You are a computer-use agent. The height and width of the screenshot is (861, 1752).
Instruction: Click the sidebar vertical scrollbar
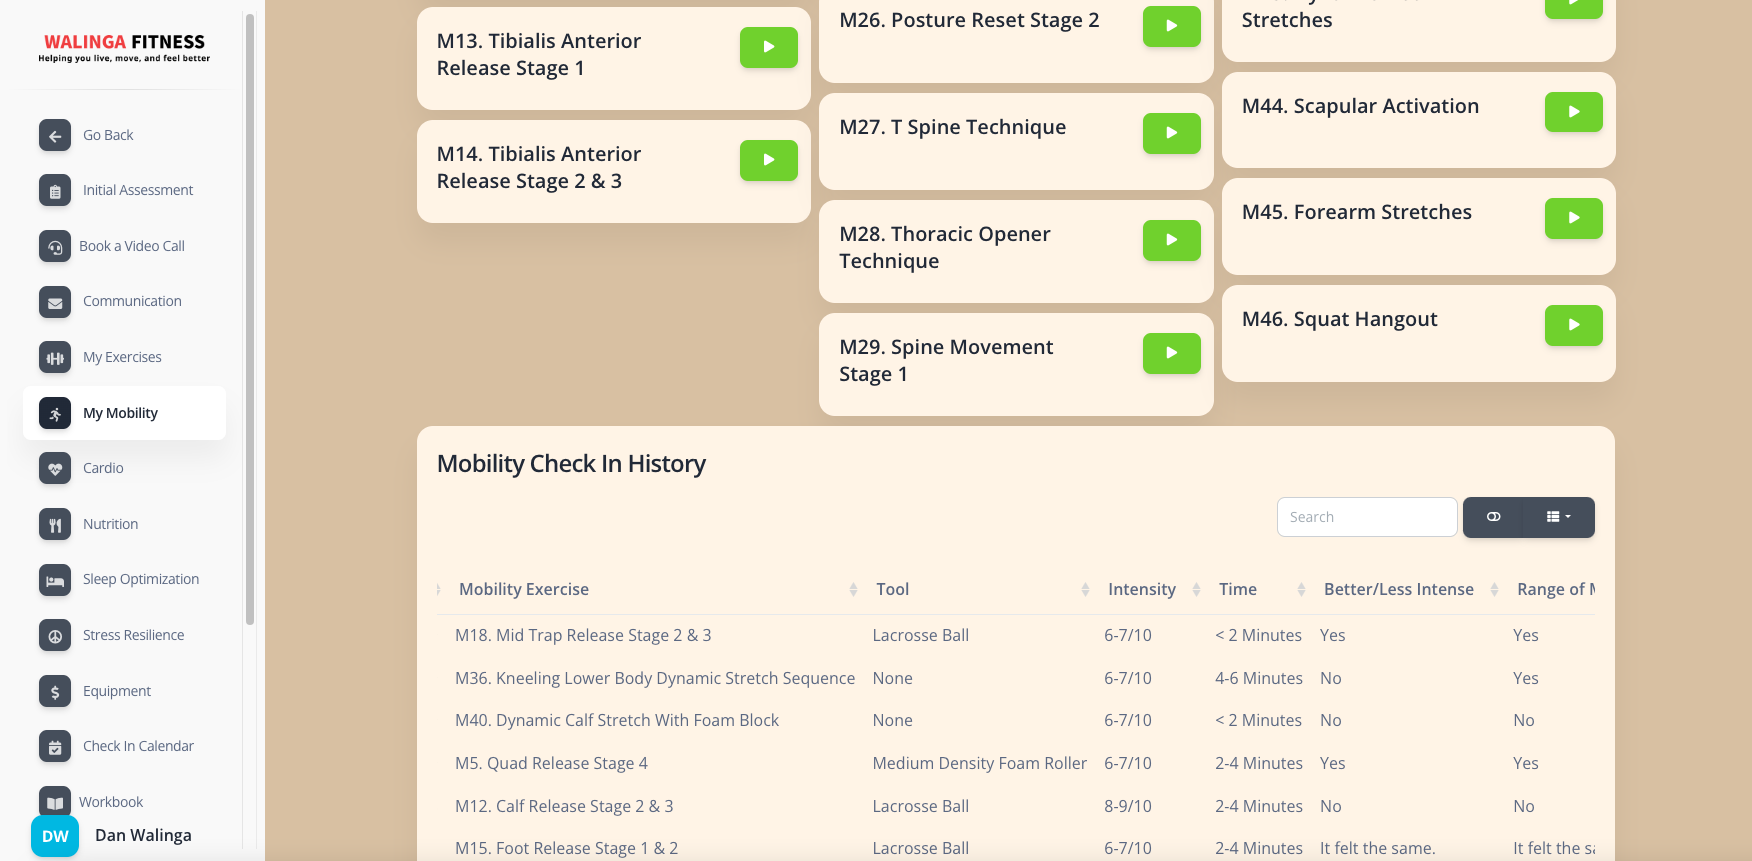click(250, 320)
